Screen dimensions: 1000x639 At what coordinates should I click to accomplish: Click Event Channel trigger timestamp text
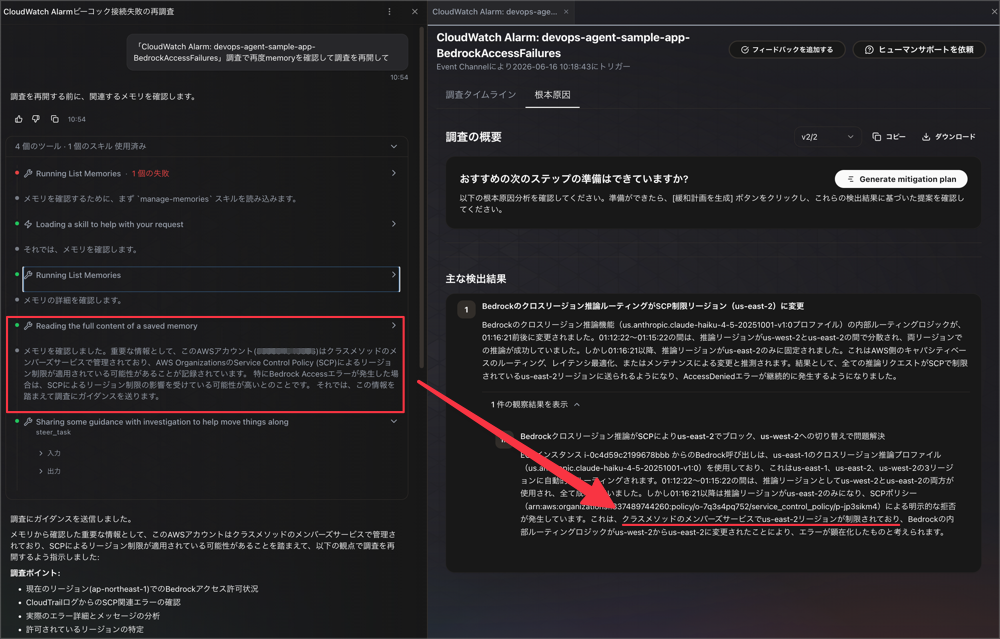click(x=533, y=67)
